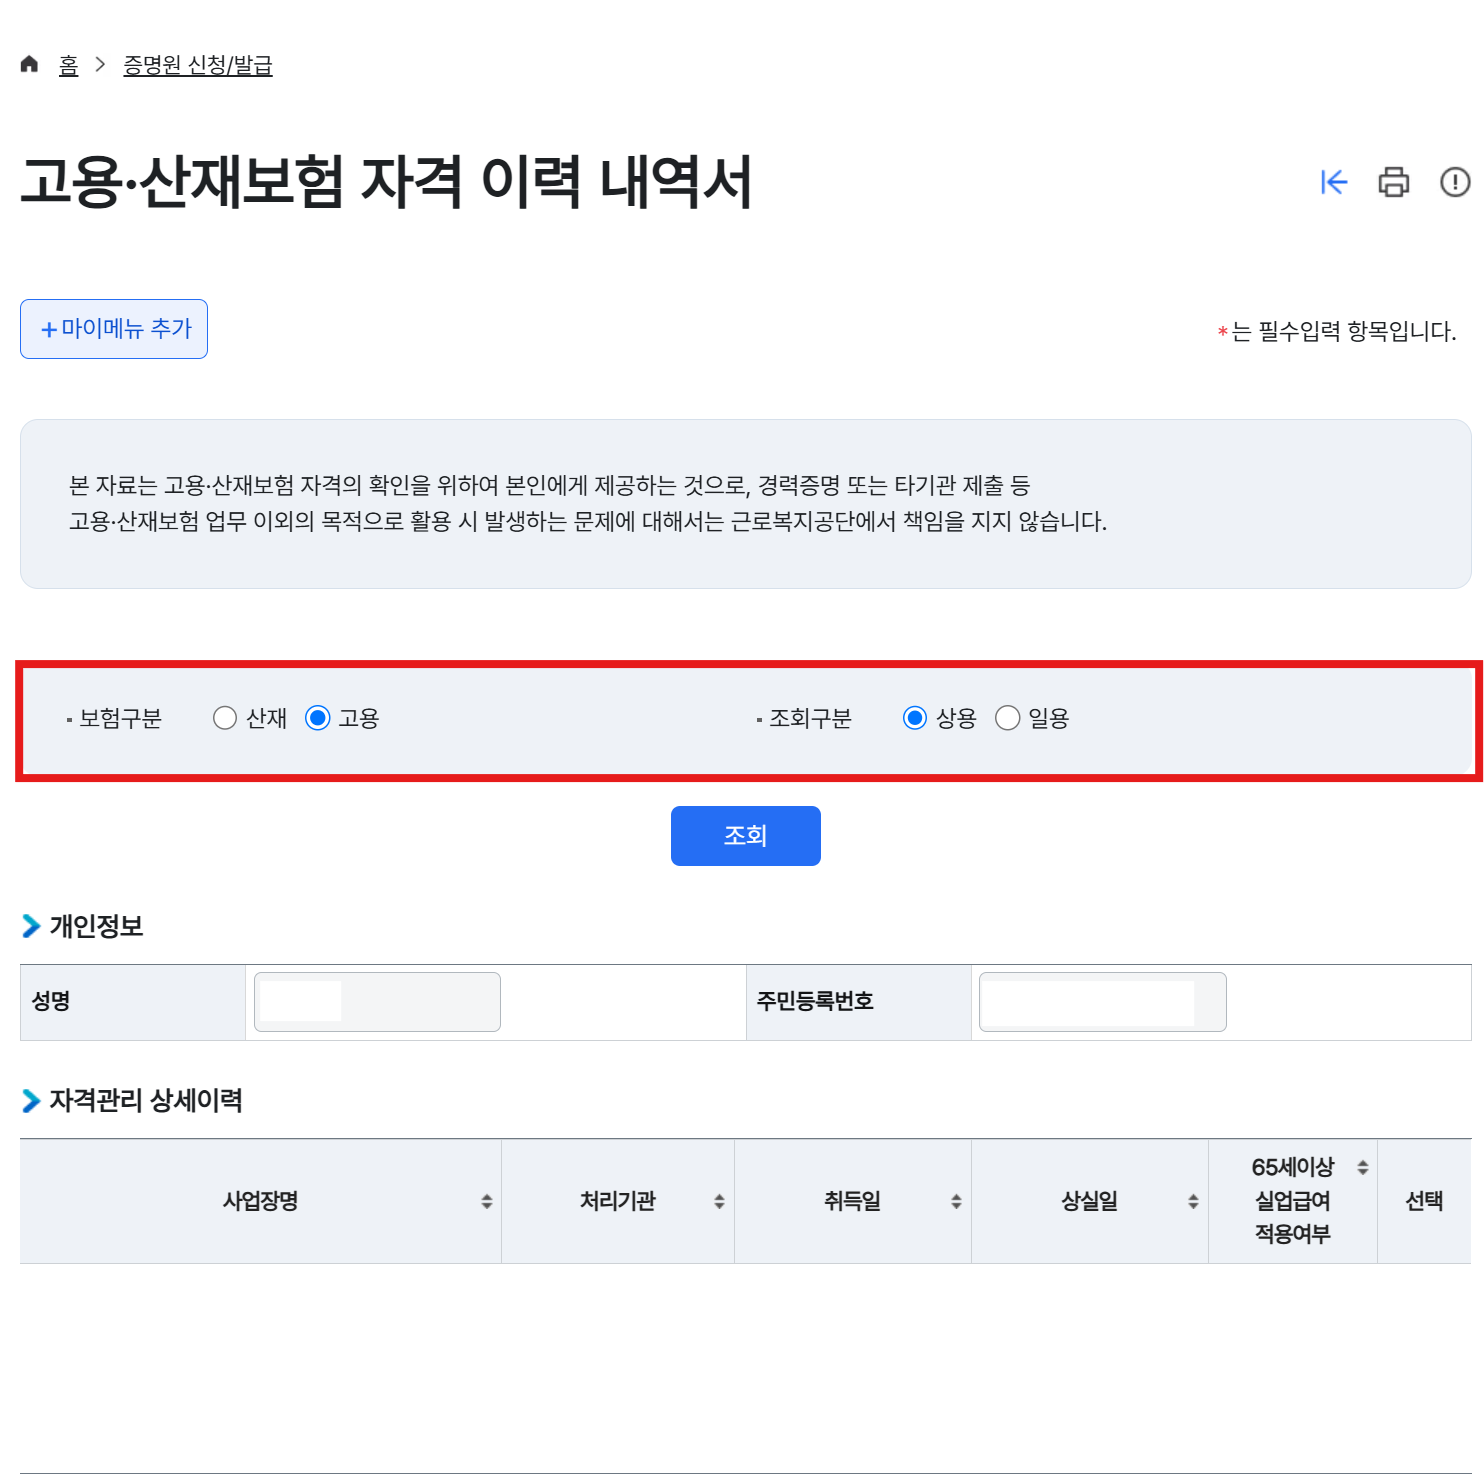The height and width of the screenshot is (1474, 1484).
Task: Click the 조회구분 label
Action: (x=810, y=718)
